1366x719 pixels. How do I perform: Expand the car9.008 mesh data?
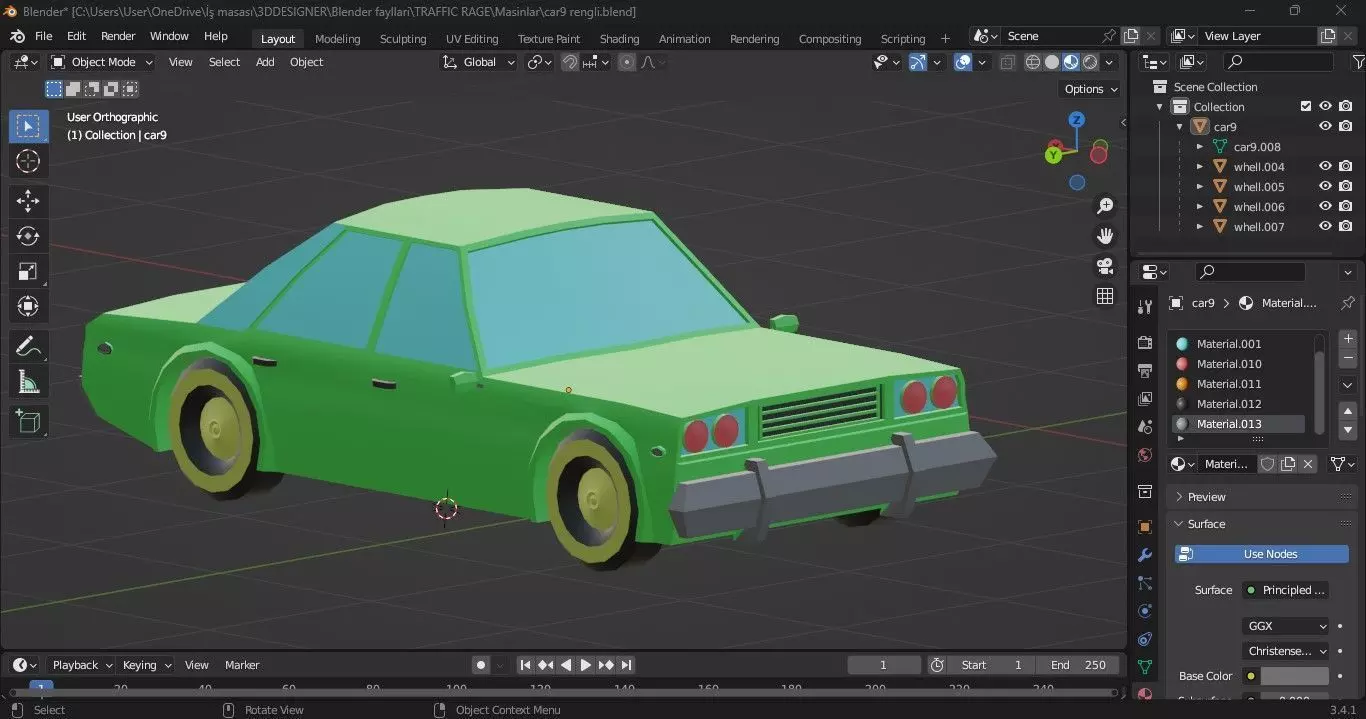click(x=1200, y=147)
